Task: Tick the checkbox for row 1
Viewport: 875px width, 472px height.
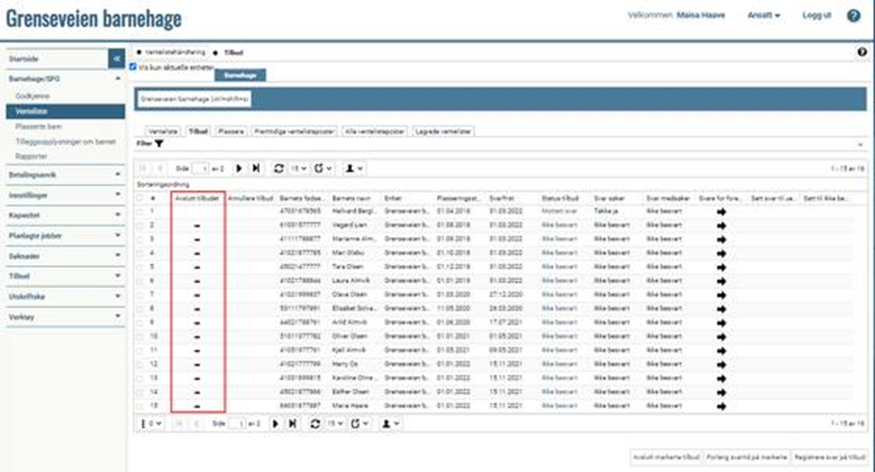Action: coord(140,212)
